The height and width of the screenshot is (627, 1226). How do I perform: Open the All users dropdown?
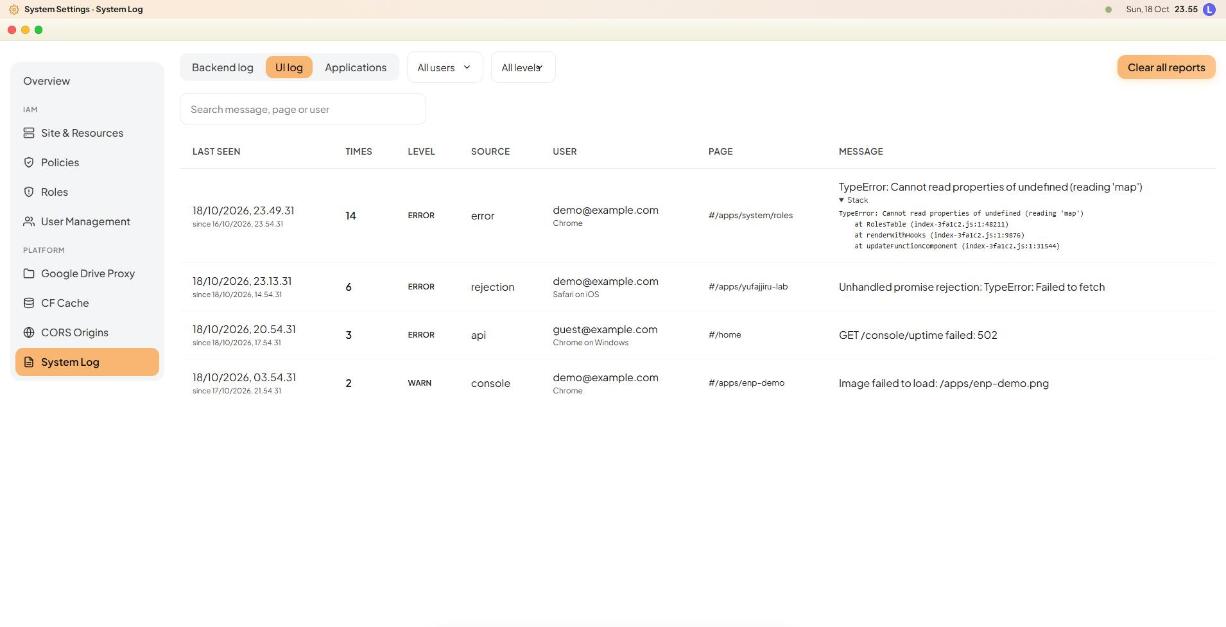pos(444,67)
